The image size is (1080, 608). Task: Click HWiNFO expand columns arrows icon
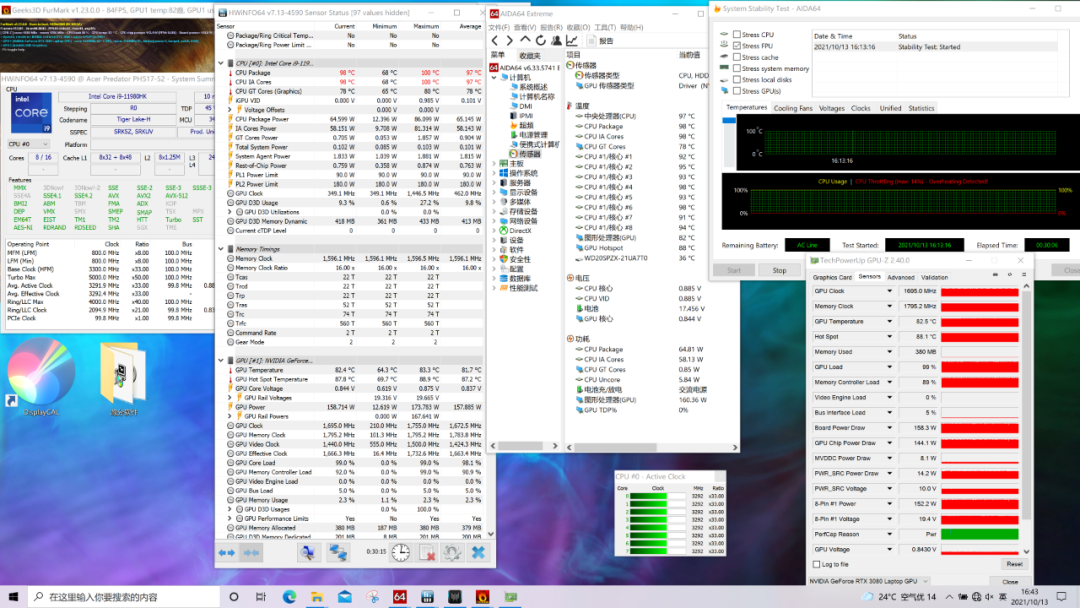click(227, 552)
